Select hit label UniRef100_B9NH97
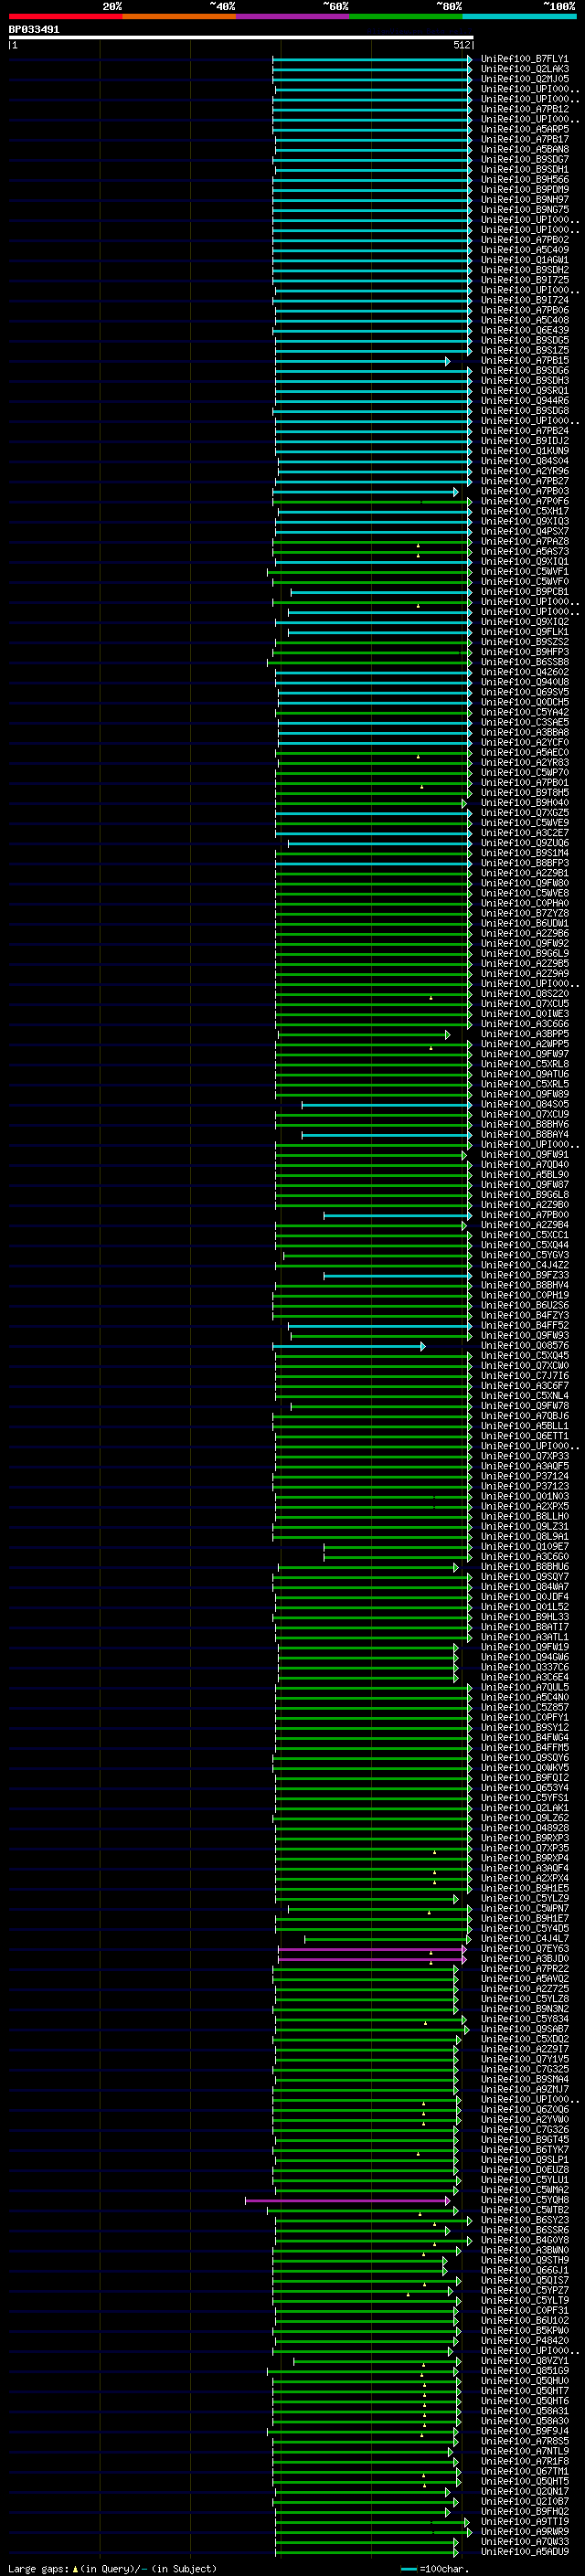The width and height of the screenshot is (585, 2576). 524,200
